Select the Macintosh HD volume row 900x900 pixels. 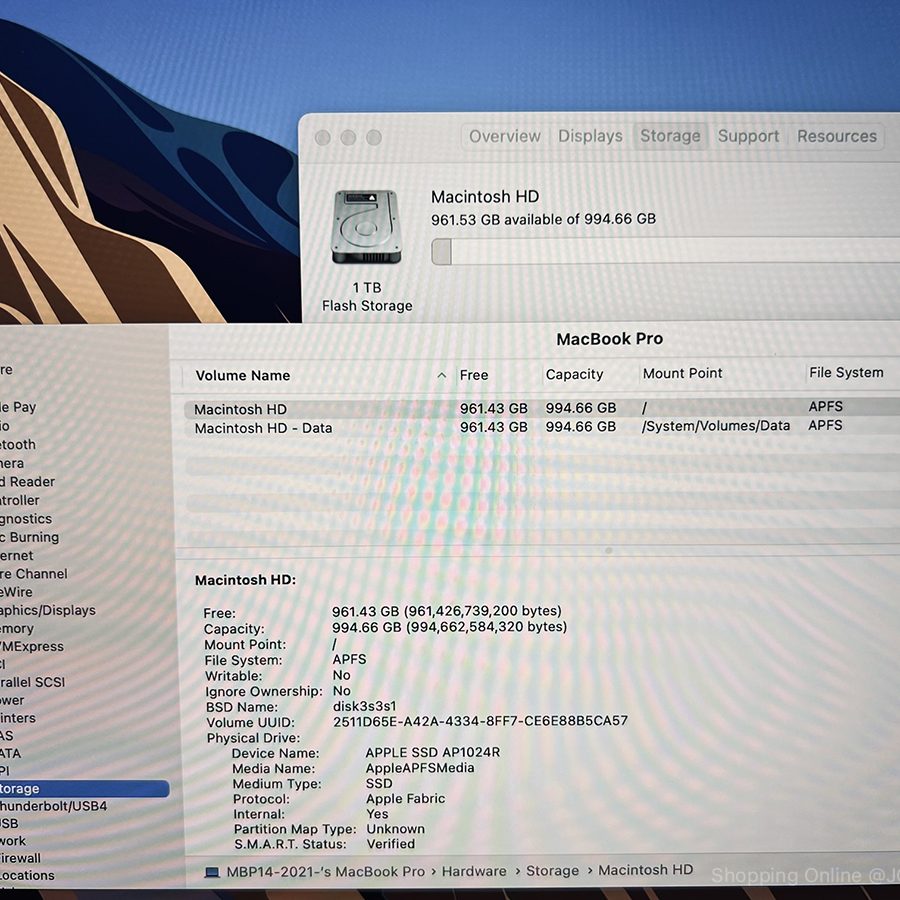[x=541, y=408]
